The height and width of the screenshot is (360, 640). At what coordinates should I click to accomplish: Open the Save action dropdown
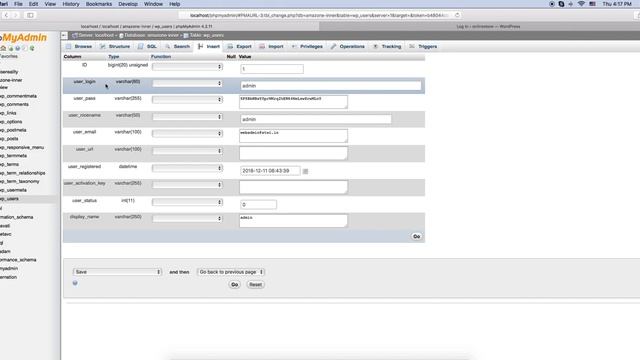pyautogui.click(x=118, y=272)
